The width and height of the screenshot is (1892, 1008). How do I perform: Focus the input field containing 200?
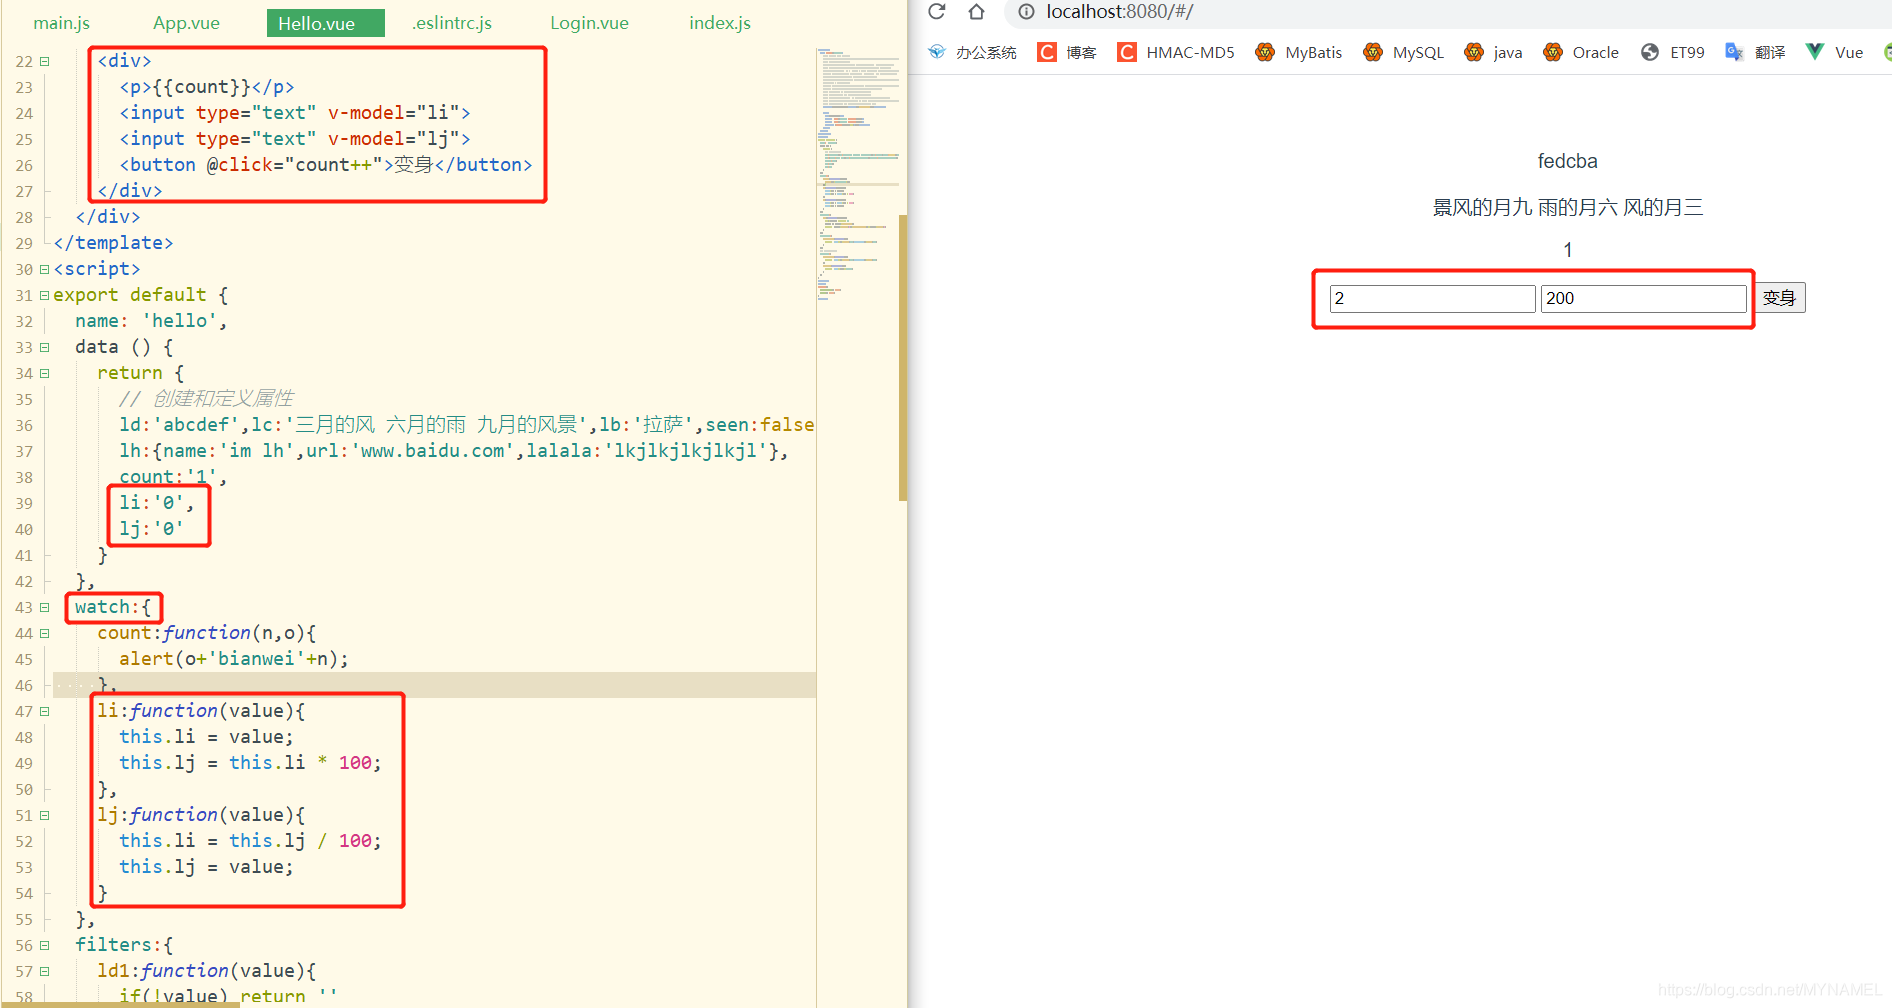pyautogui.click(x=1643, y=298)
